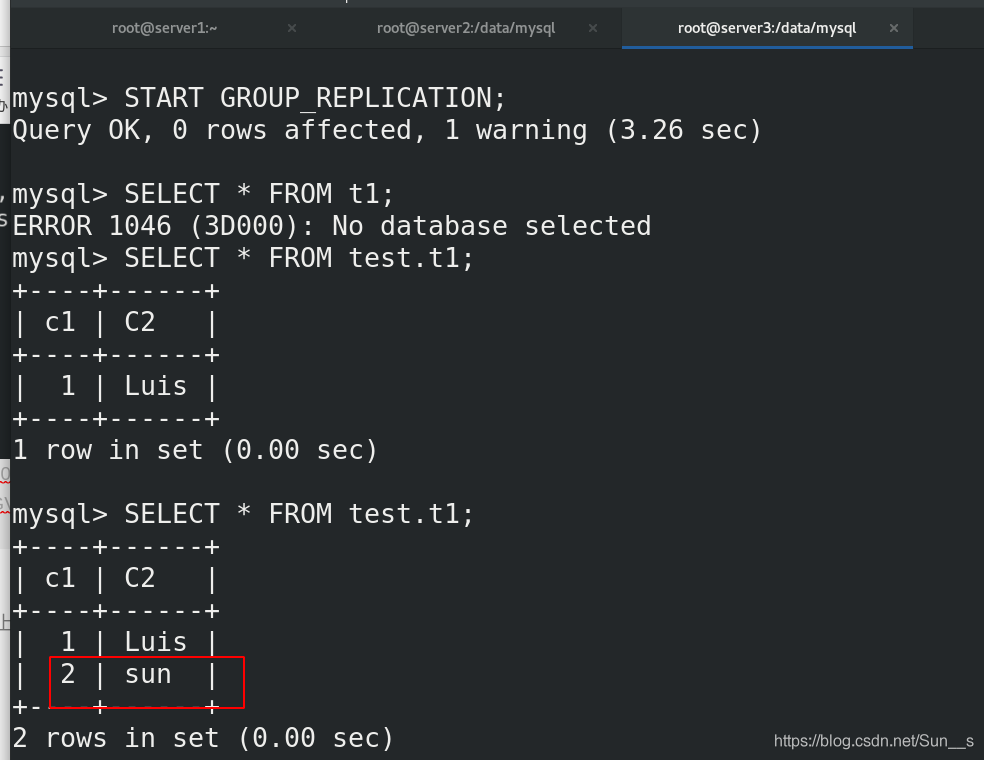Image resolution: width=984 pixels, height=760 pixels.
Task: Click the "1 row in set" line
Action: click(x=195, y=450)
